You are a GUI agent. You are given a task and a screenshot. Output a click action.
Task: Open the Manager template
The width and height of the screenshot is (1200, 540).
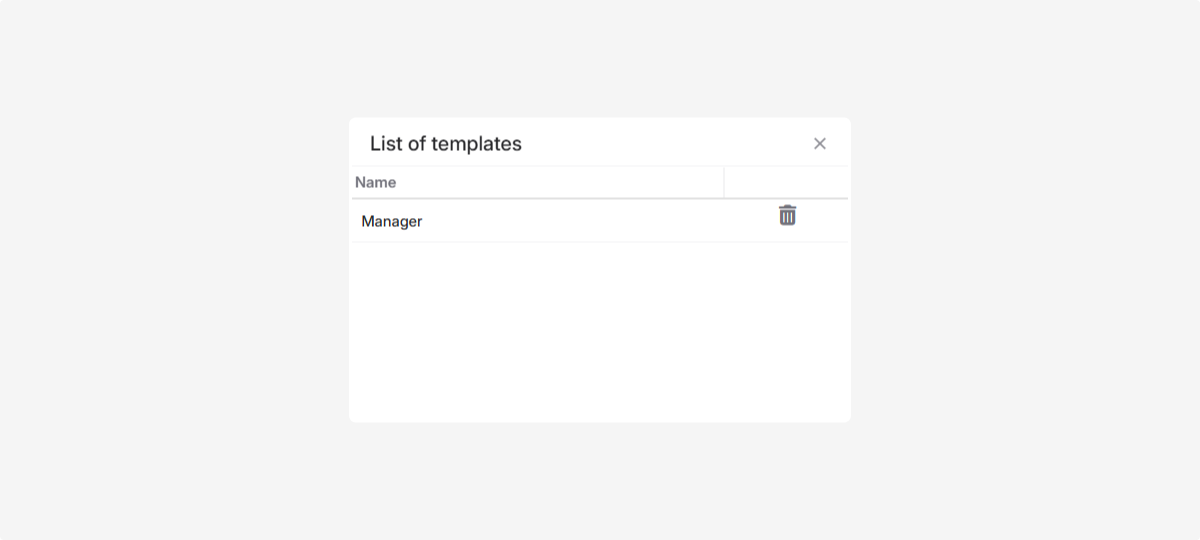coord(392,221)
